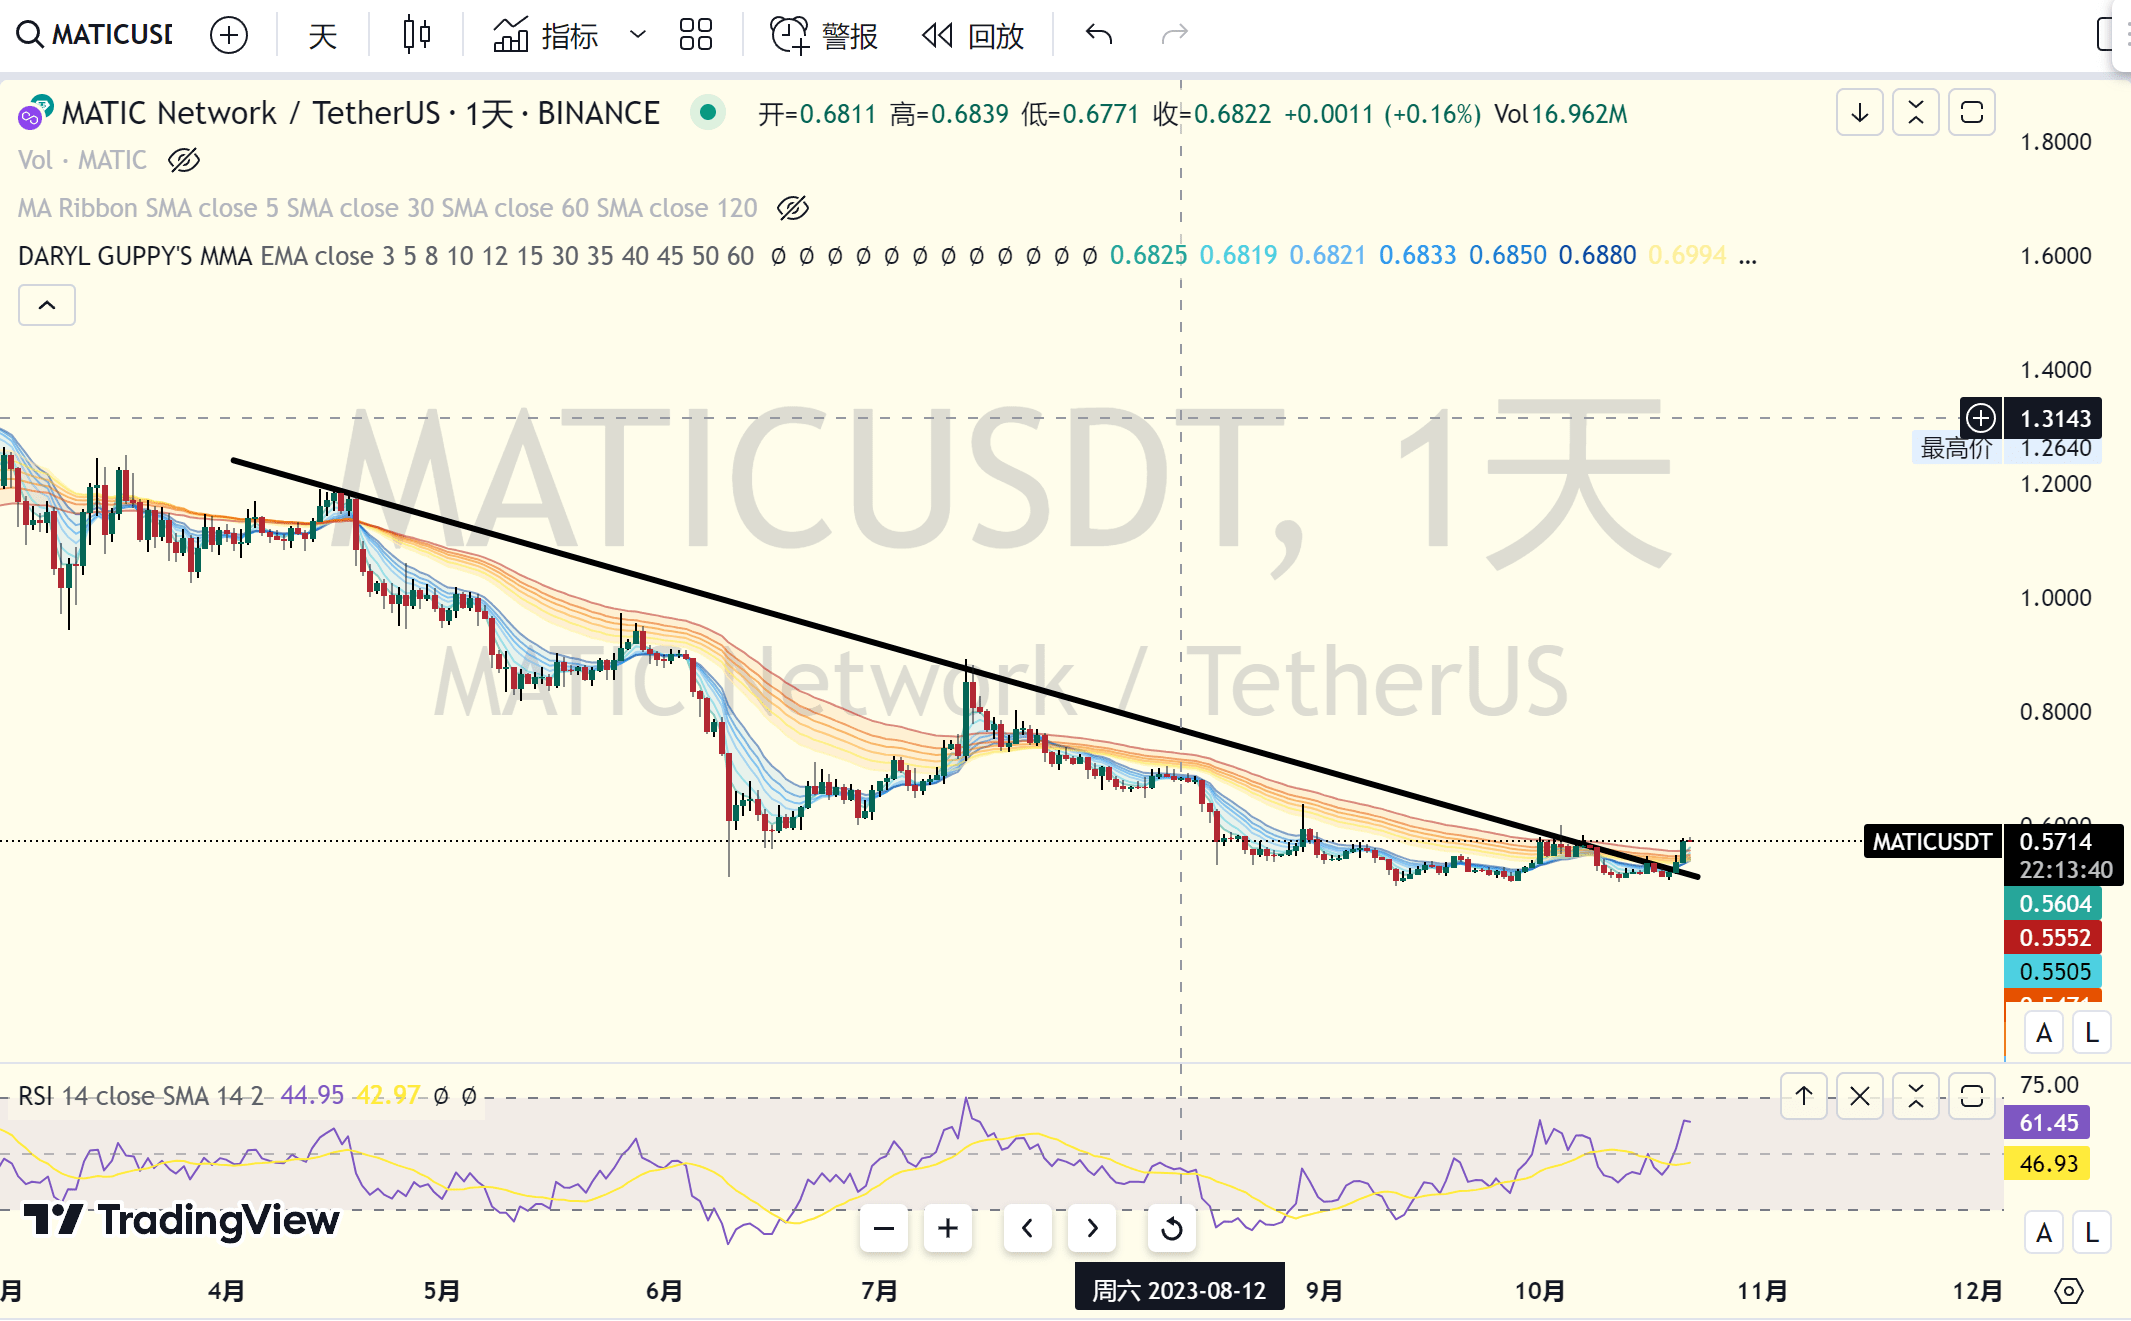Zoom out the chart timeline

pyautogui.click(x=884, y=1227)
